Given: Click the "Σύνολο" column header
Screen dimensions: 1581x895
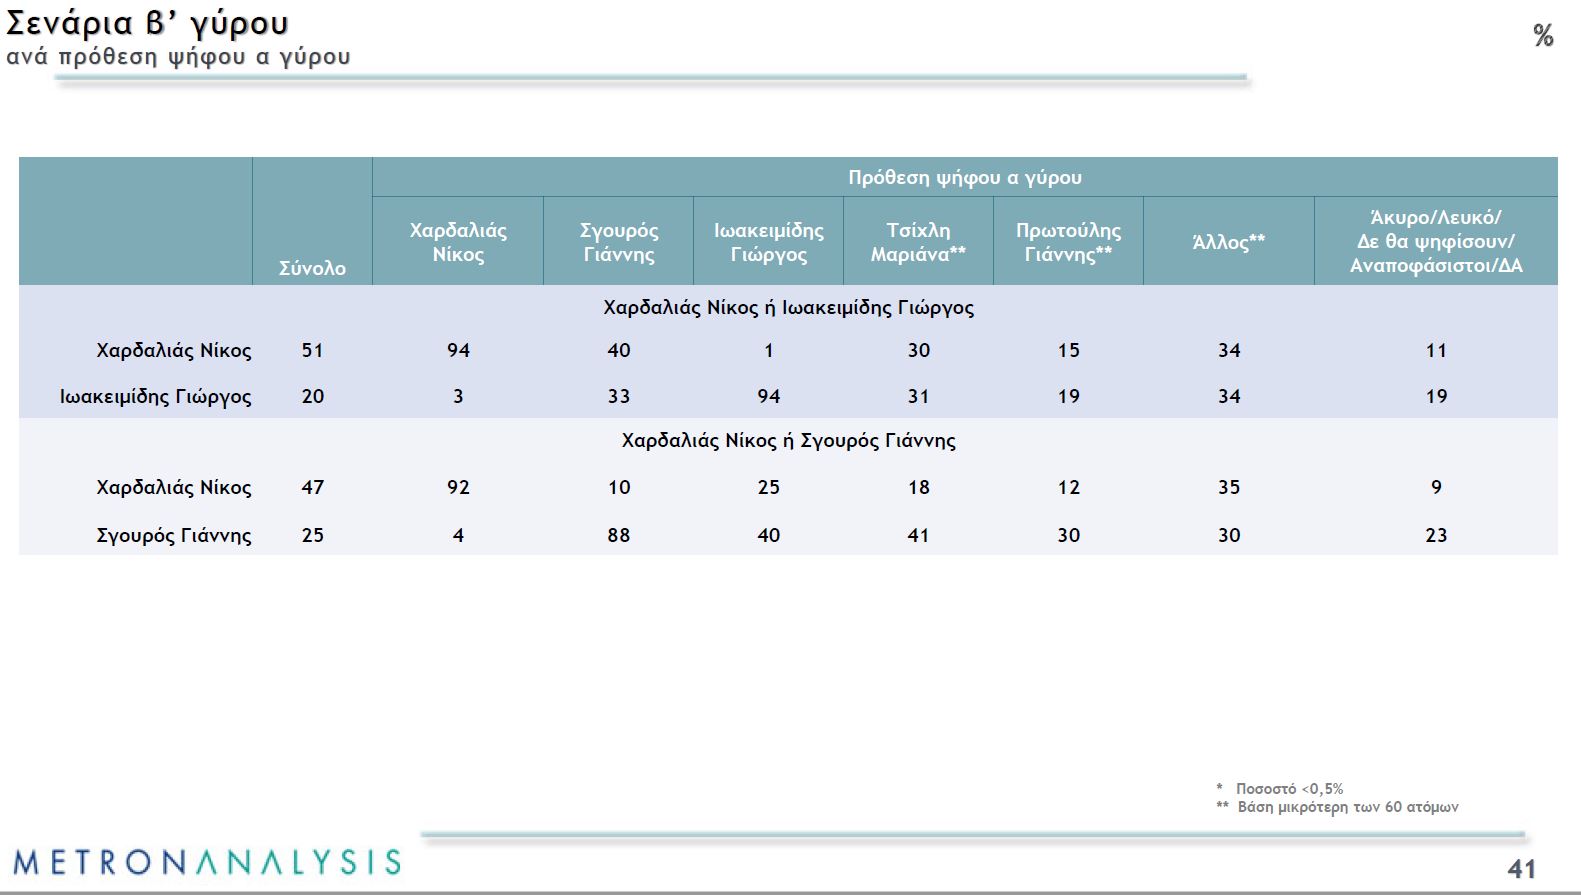Looking at the screenshot, I should [312, 268].
